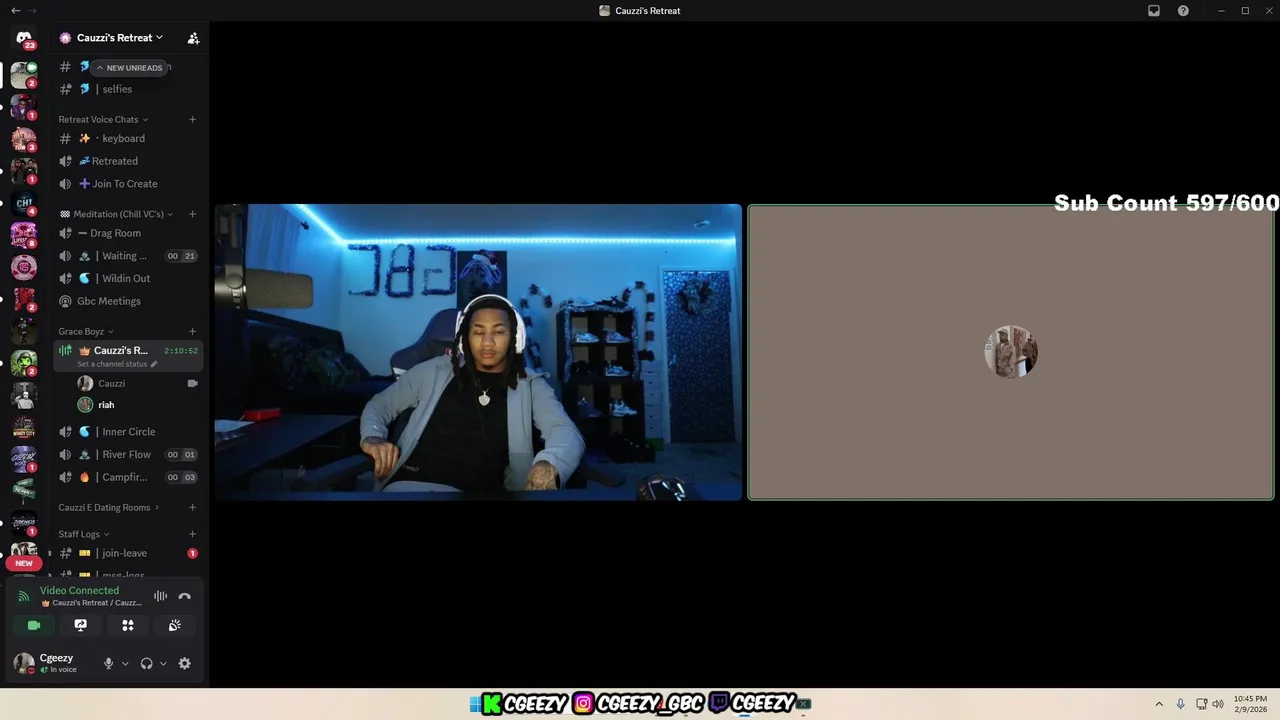
Task: Open the join-leave log channel
Action: tap(129, 553)
